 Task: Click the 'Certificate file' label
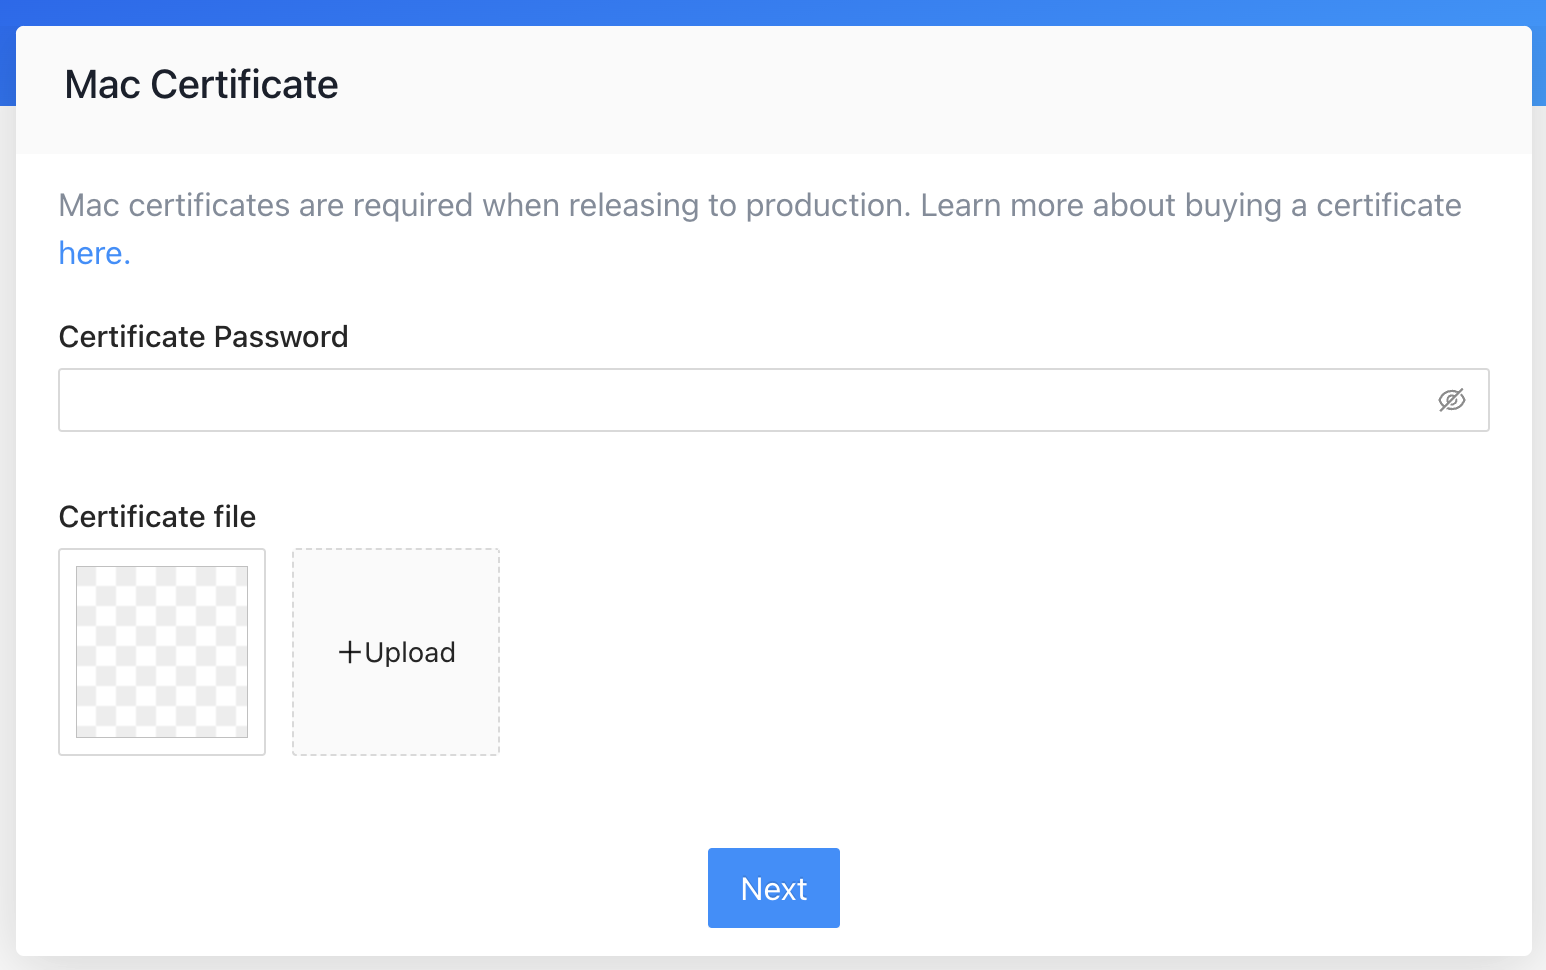(x=157, y=517)
